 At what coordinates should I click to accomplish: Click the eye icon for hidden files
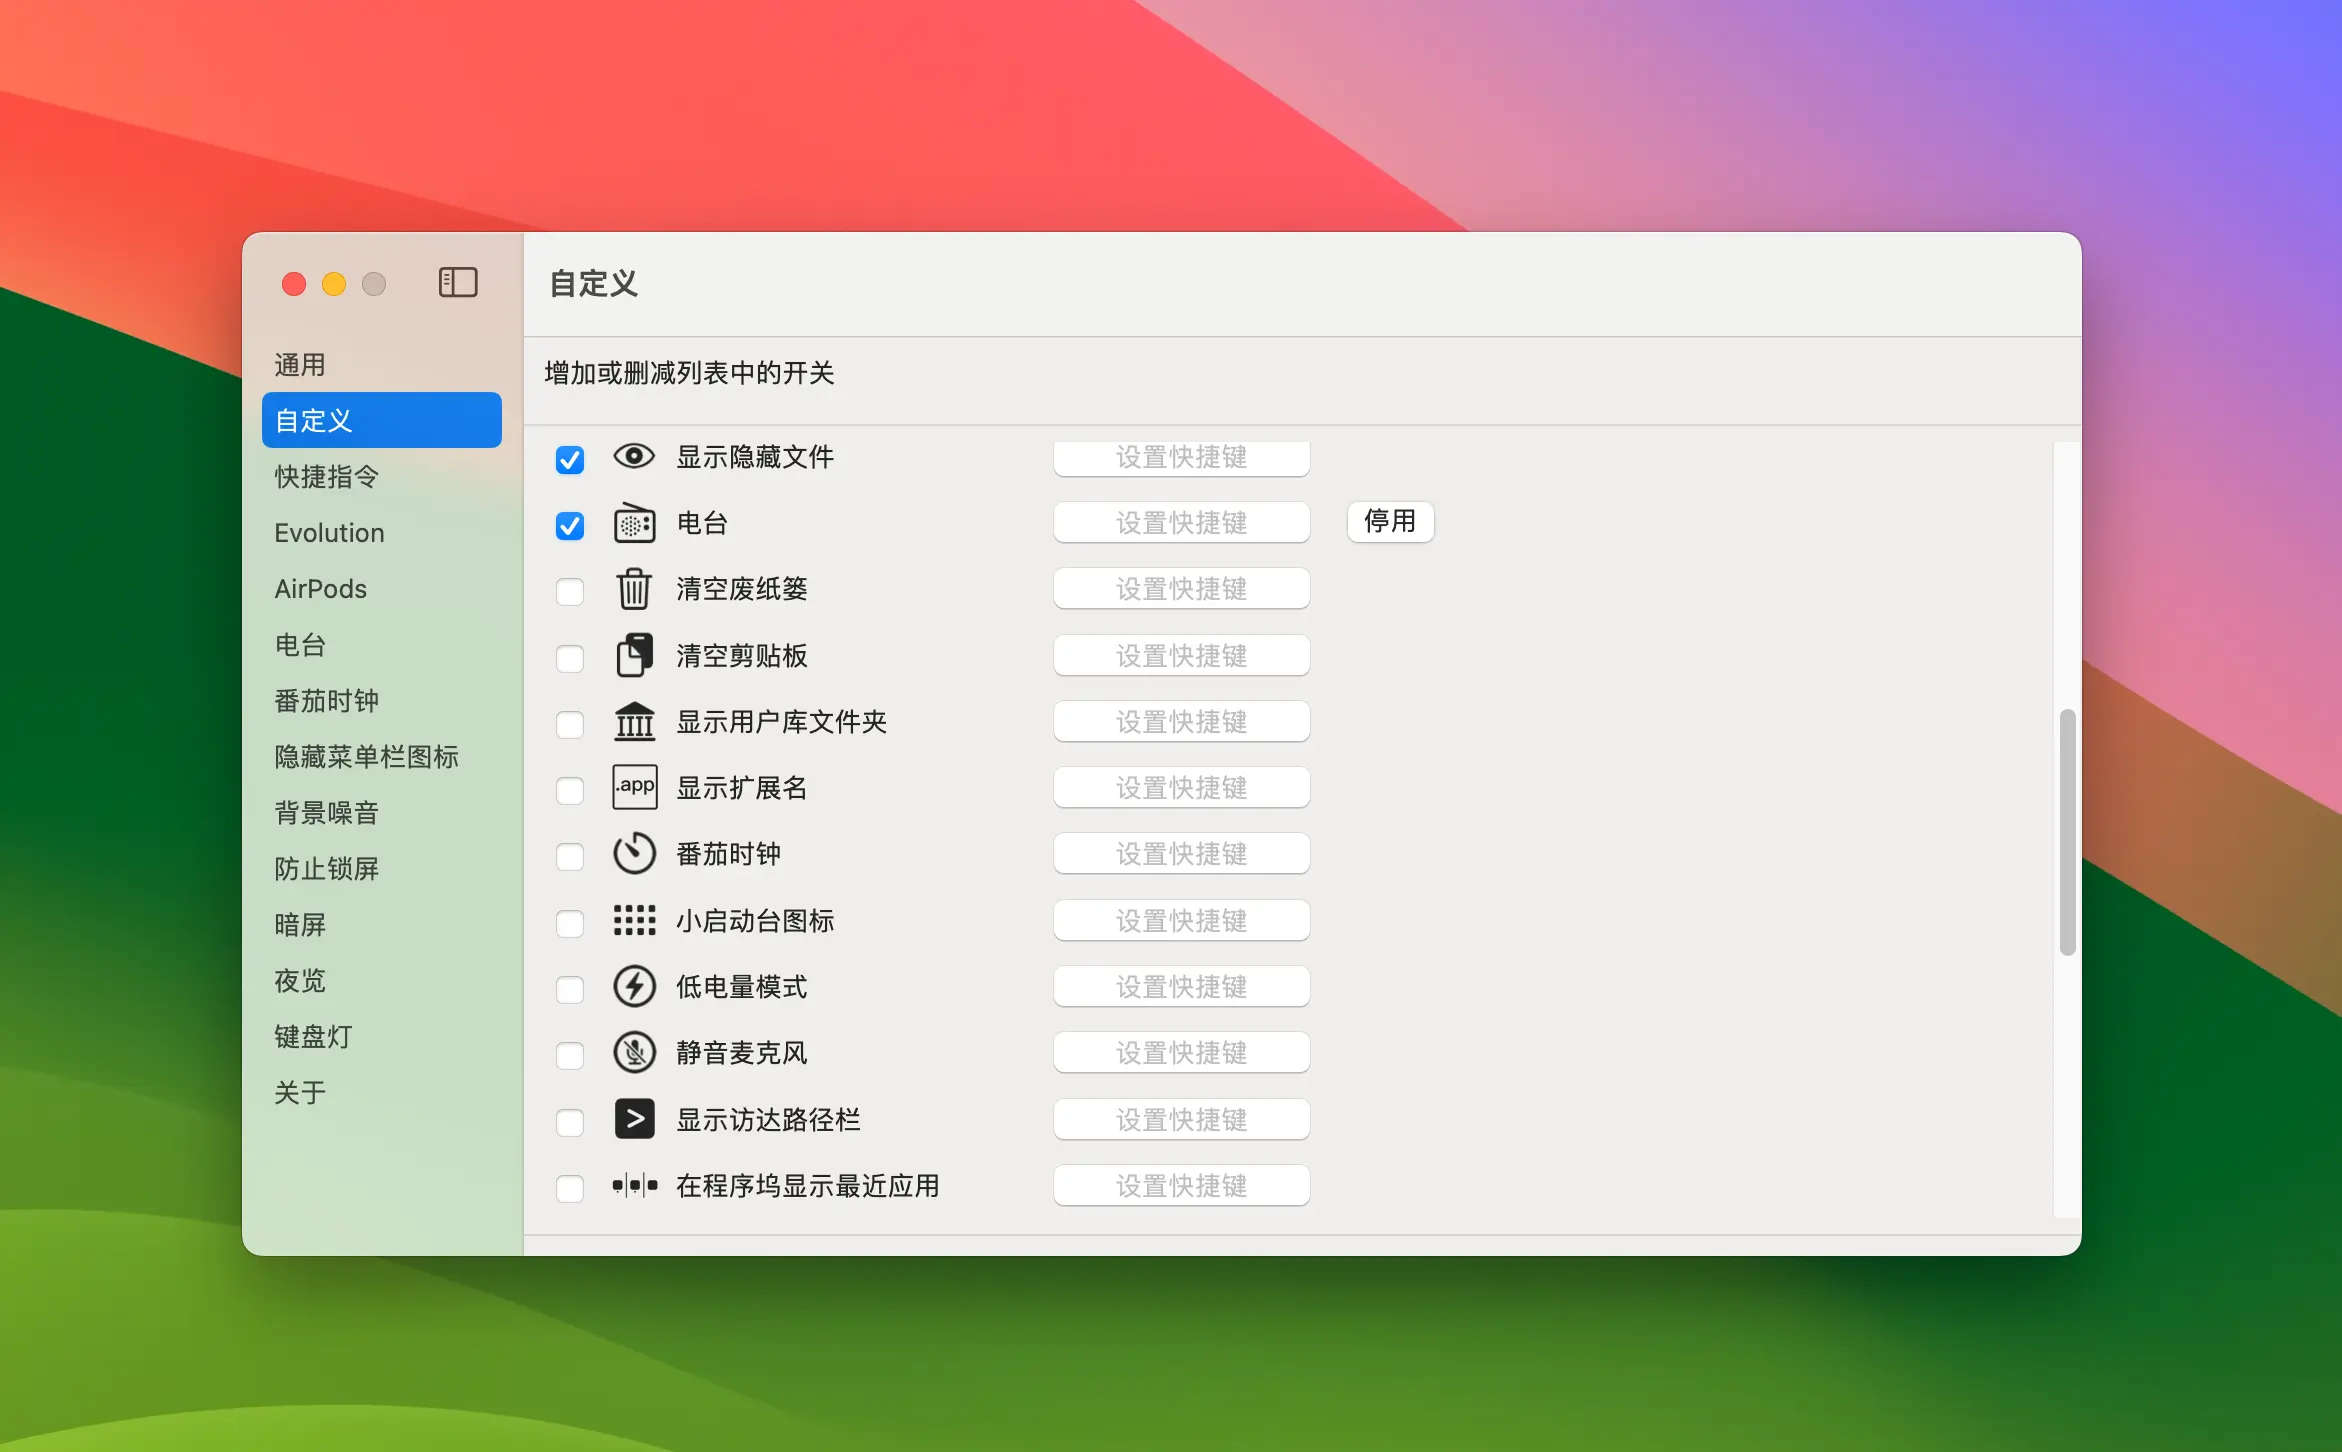click(x=634, y=457)
